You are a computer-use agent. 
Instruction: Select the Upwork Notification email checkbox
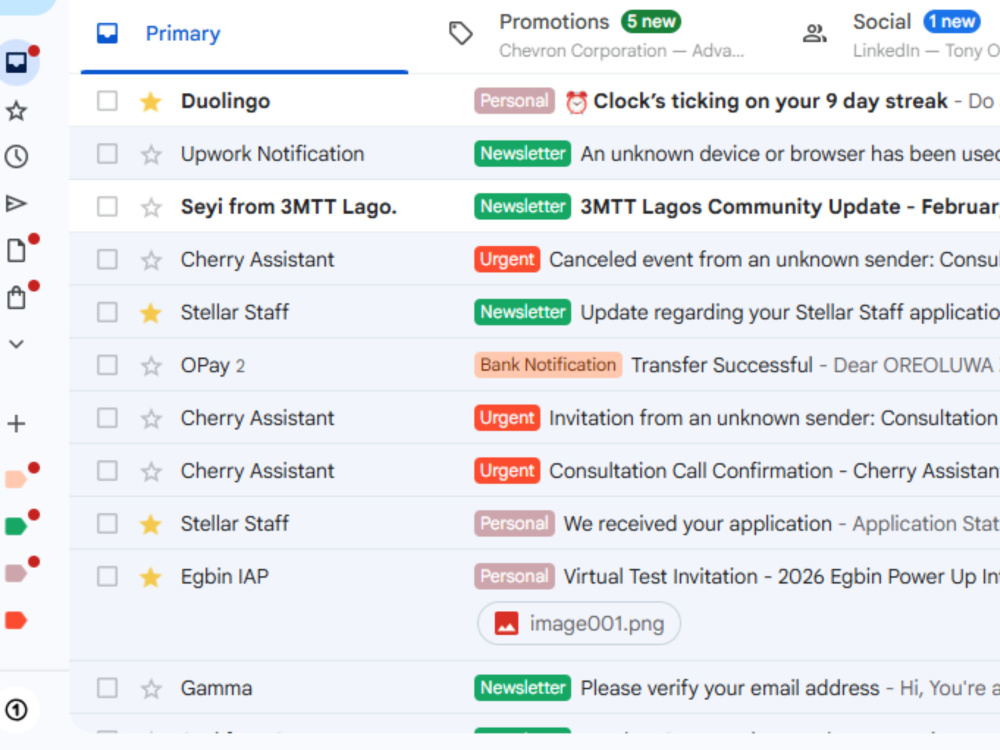point(107,154)
